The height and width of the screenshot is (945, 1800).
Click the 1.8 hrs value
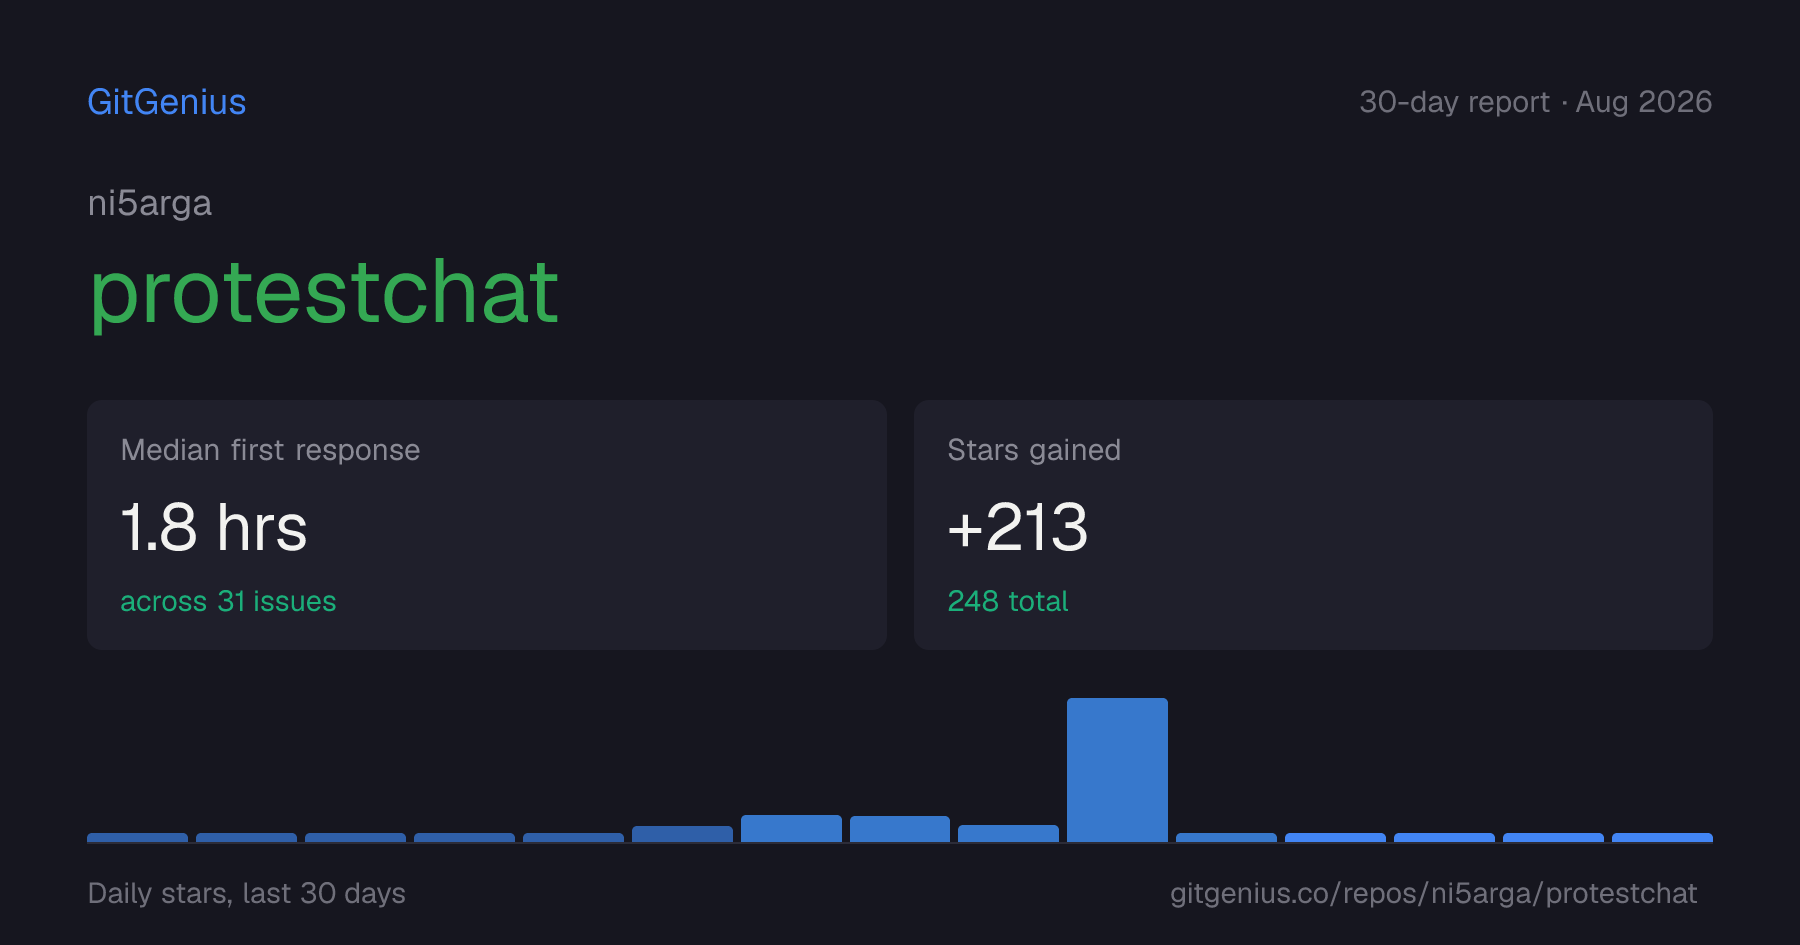coord(214,527)
